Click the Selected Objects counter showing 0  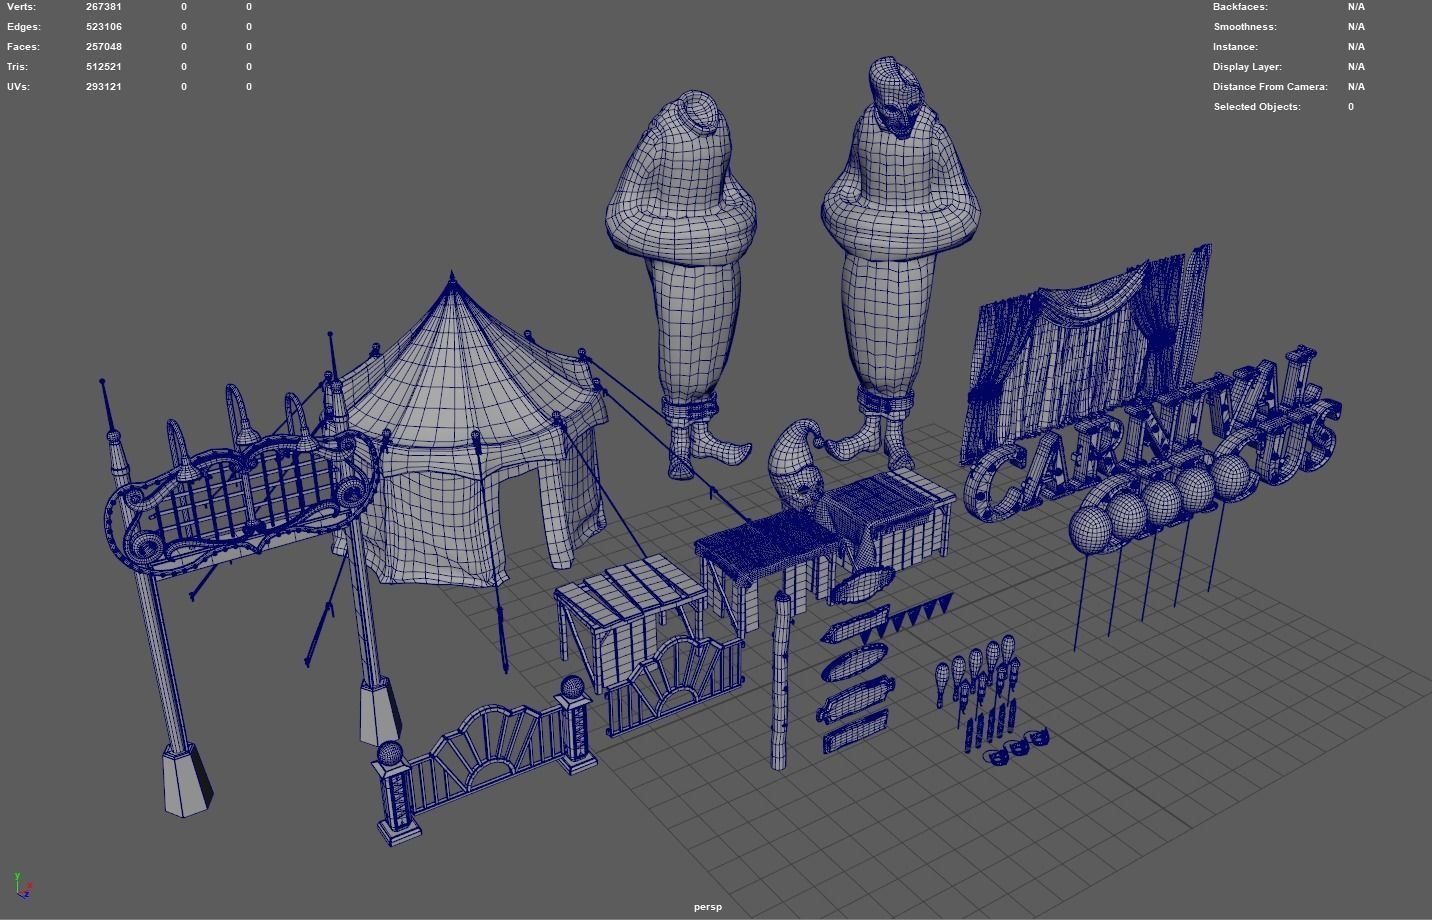pyautogui.click(x=1350, y=106)
